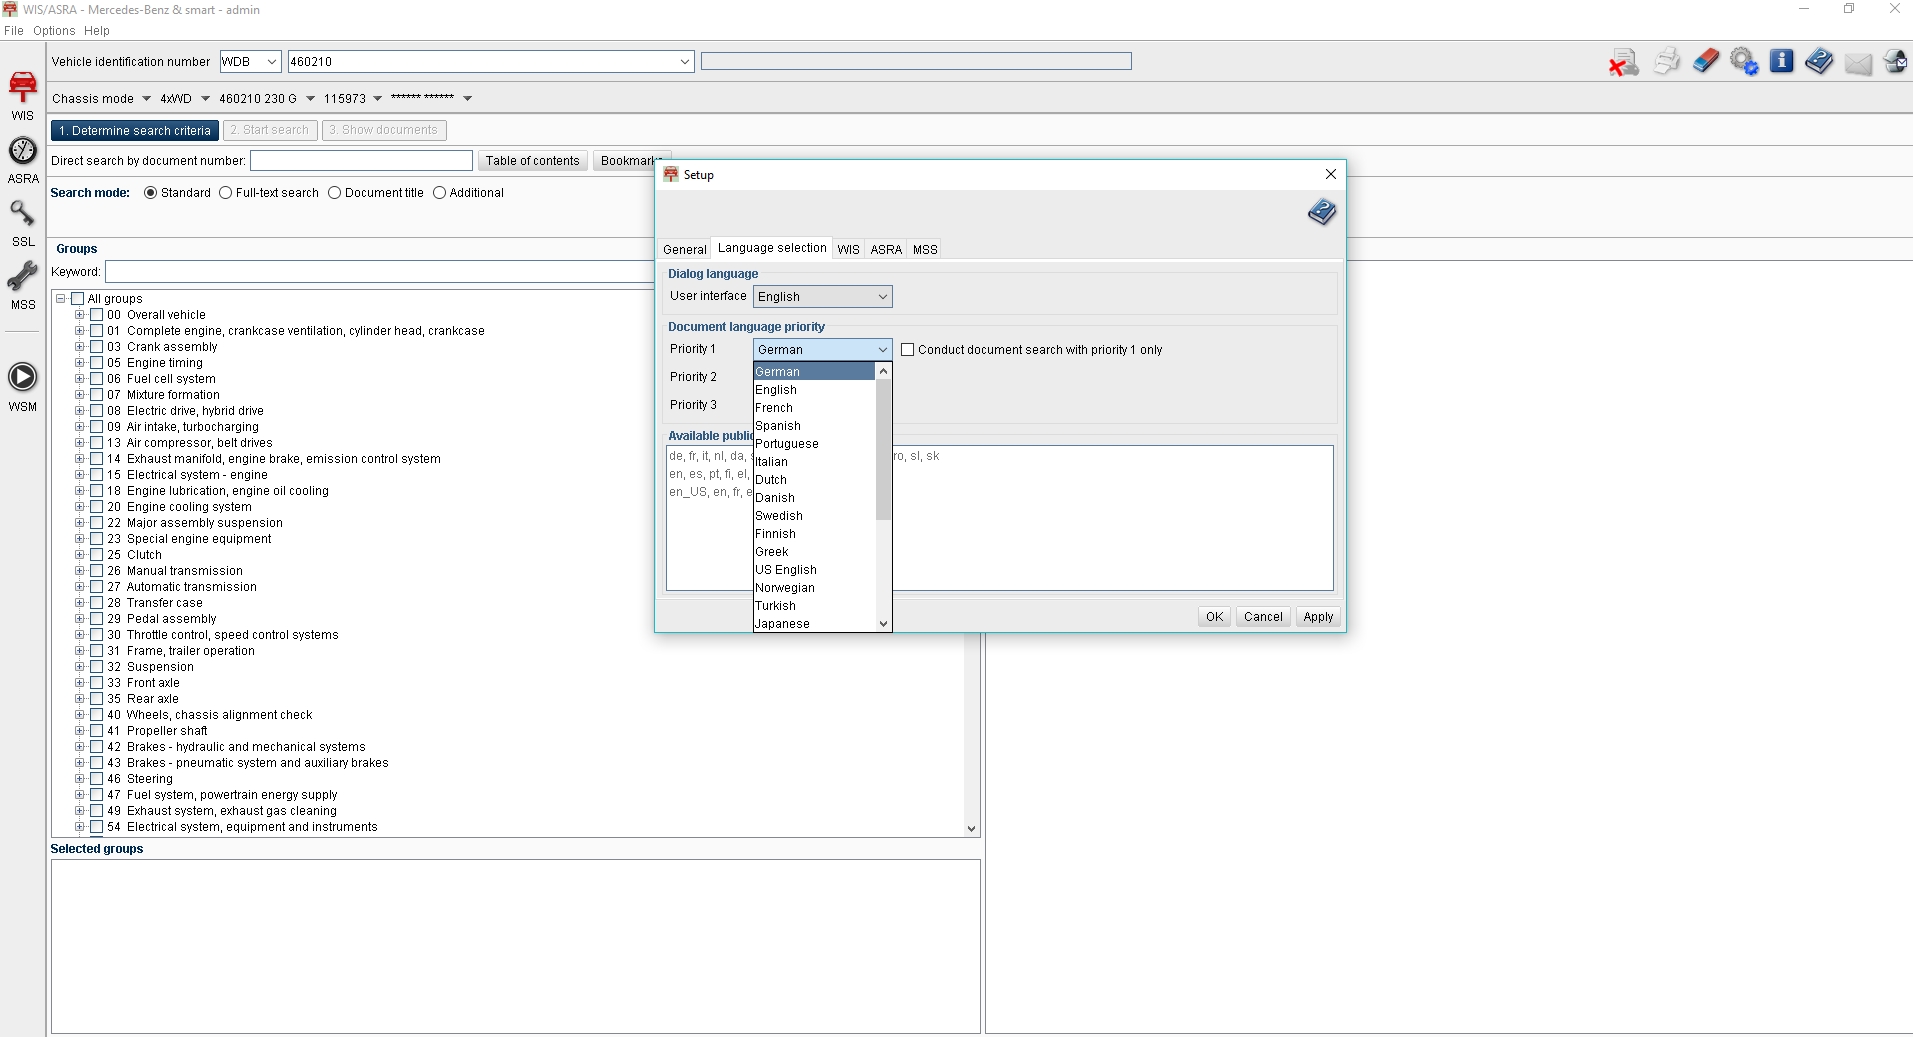The image size is (1913, 1037).
Task: Enable priority 1 only document search
Action: 908,350
